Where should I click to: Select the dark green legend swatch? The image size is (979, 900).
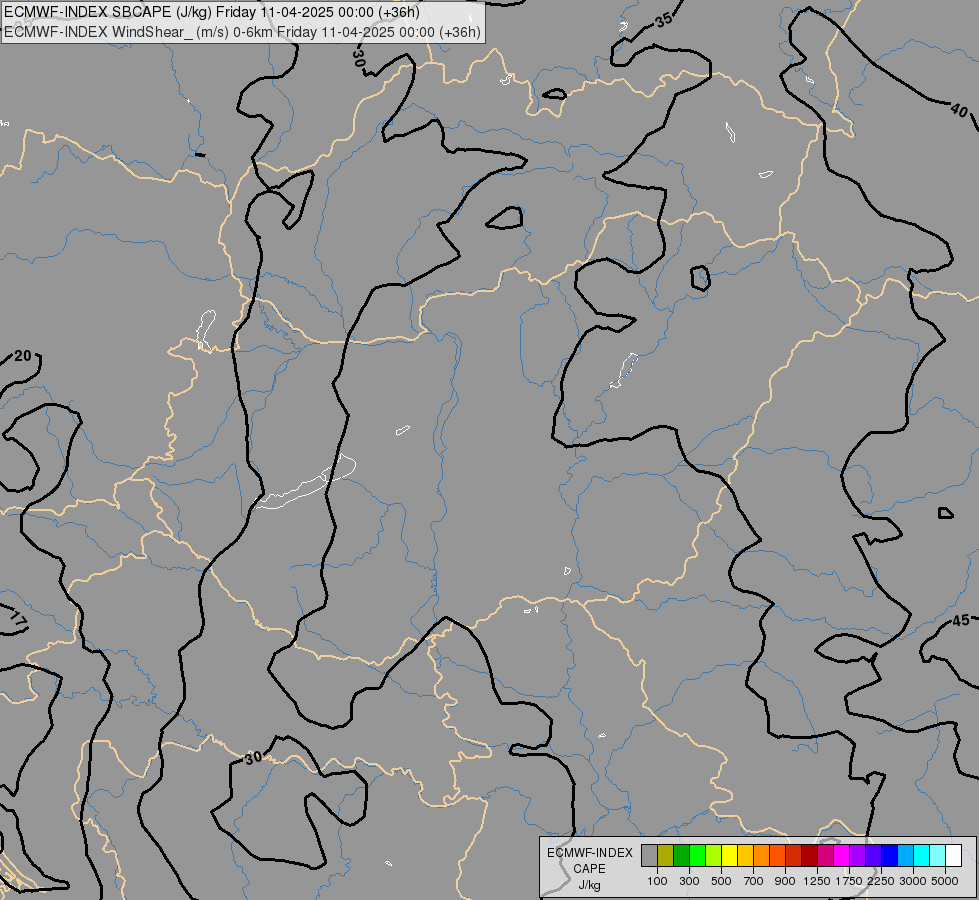[x=681, y=856]
